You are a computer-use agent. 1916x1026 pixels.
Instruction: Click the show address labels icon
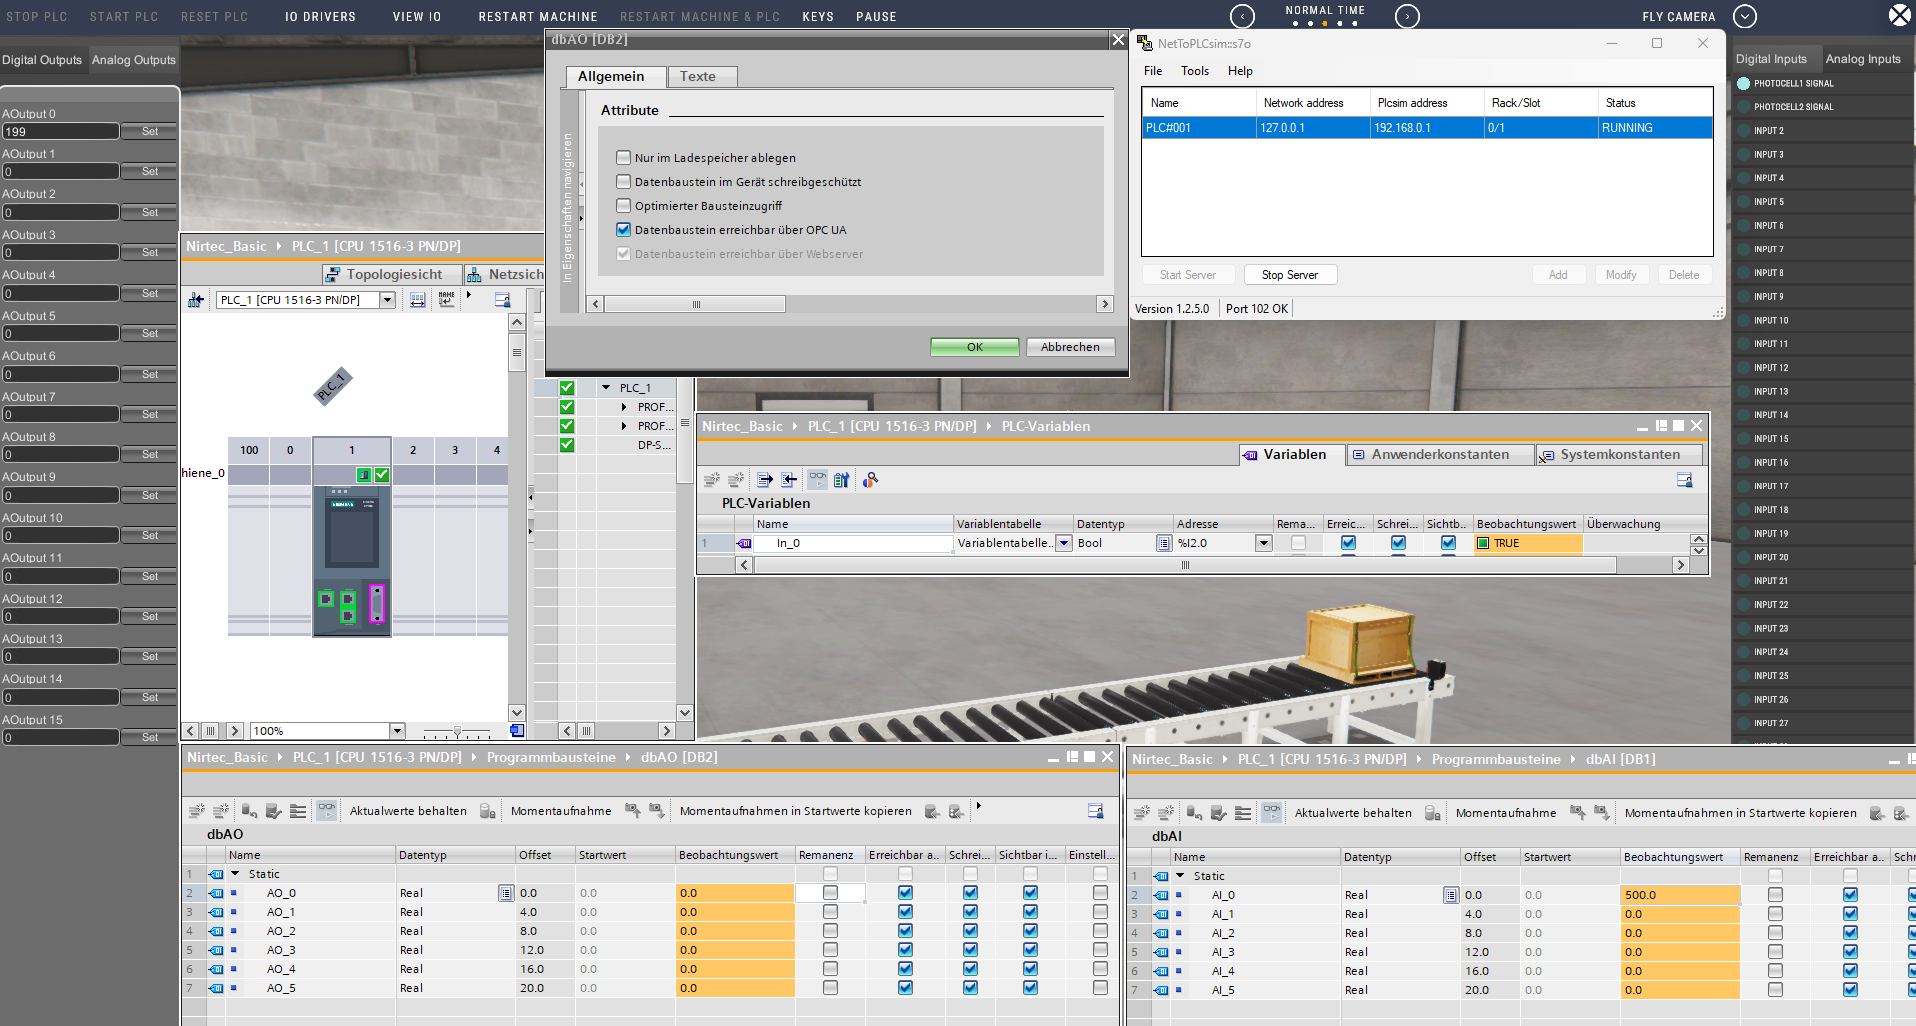[418, 300]
